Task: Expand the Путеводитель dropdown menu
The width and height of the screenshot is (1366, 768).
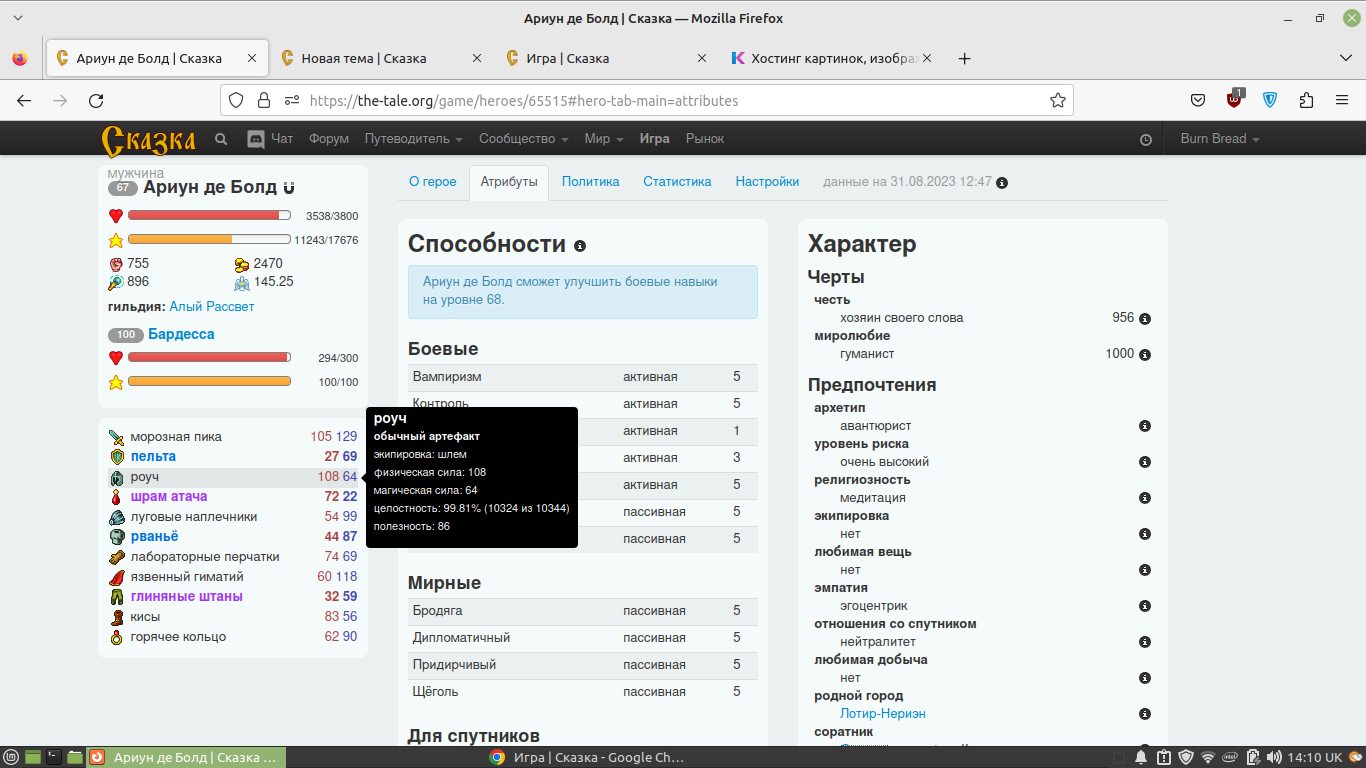Action: point(413,139)
